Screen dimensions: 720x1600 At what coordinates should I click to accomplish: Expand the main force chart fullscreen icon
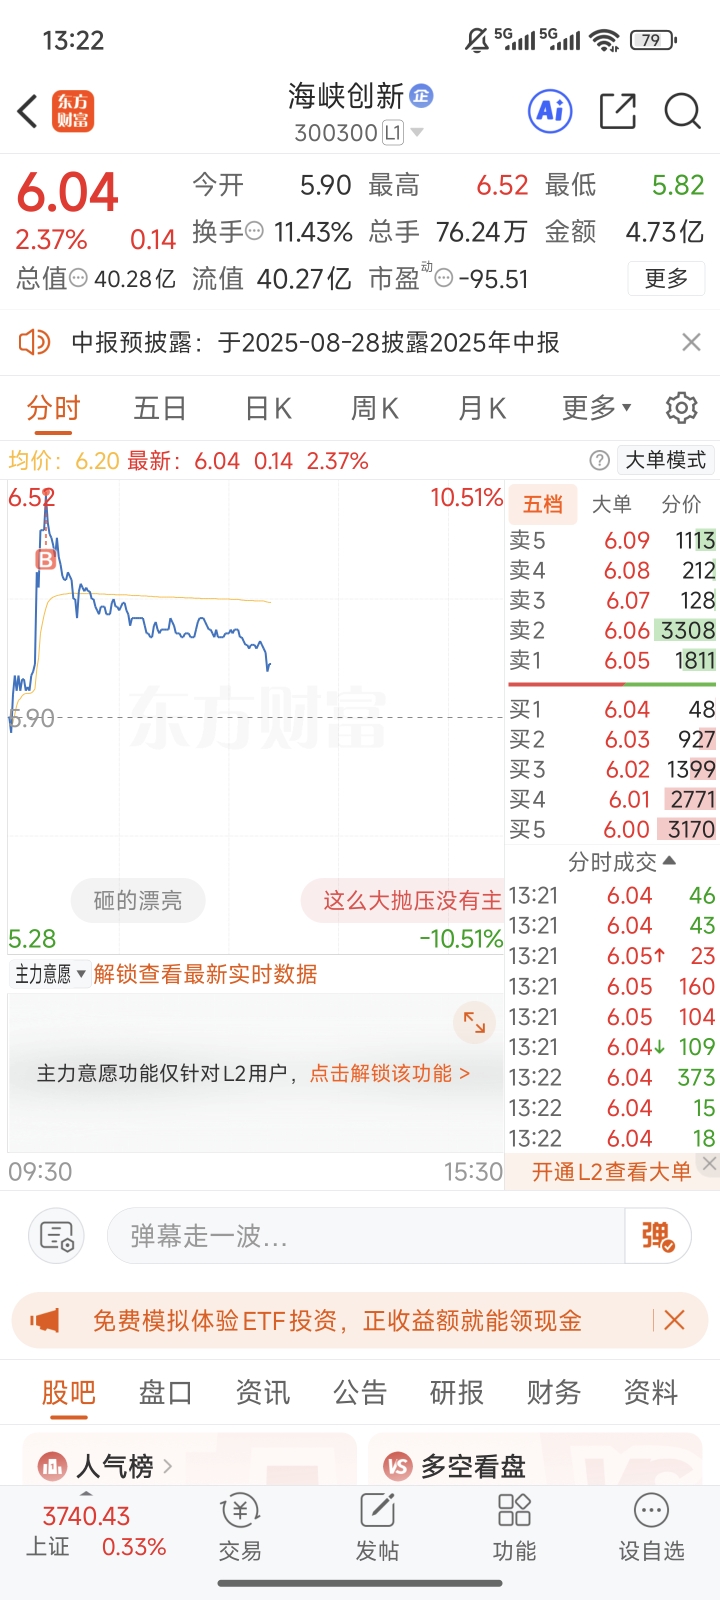474,1023
